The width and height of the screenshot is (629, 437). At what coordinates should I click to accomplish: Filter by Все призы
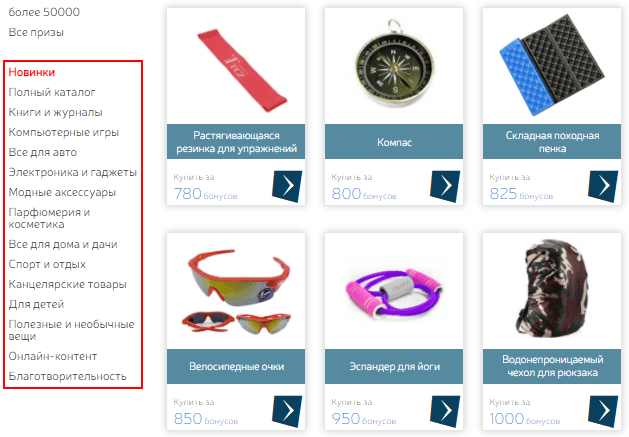click(36, 33)
